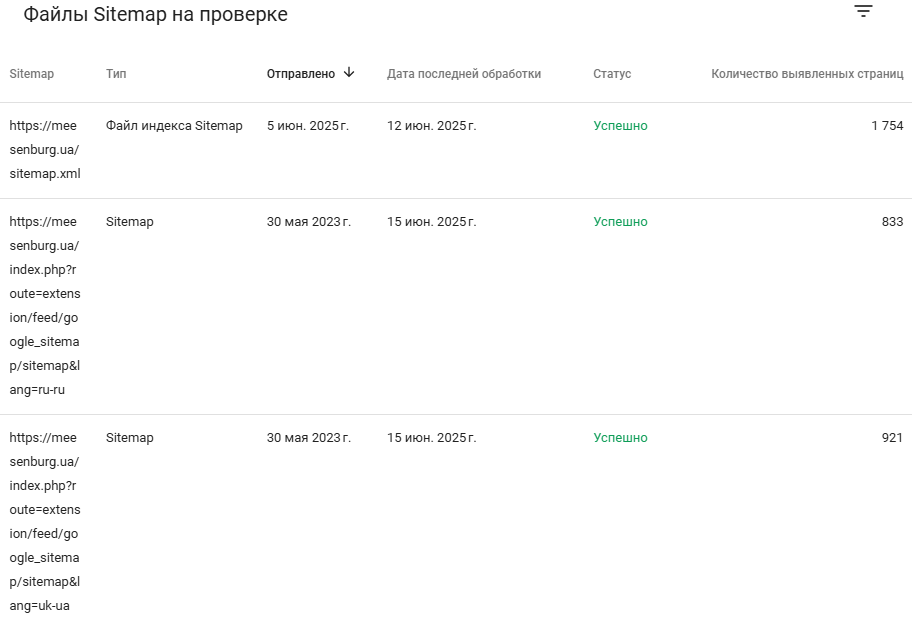Click the 921 discovered pages value
The height and width of the screenshot is (624, 912).
point(892,437)
